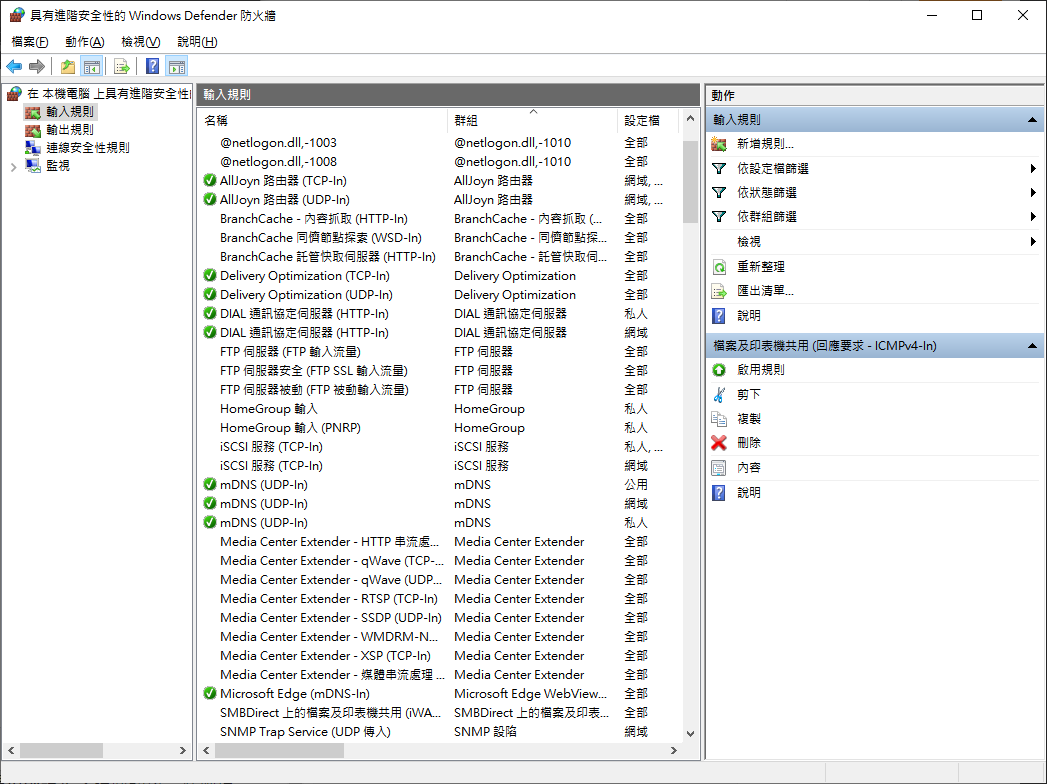Click the 內容 action link

click(x=749, y=467)
